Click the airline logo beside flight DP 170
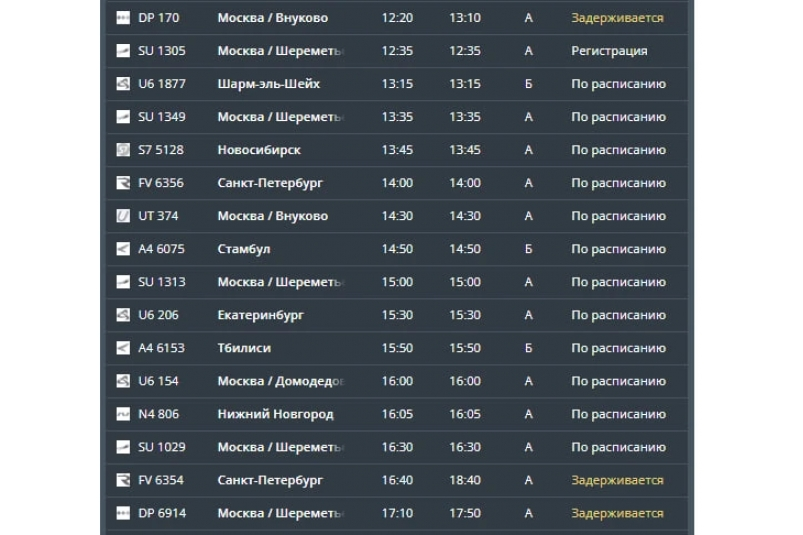 click(123, 18)
